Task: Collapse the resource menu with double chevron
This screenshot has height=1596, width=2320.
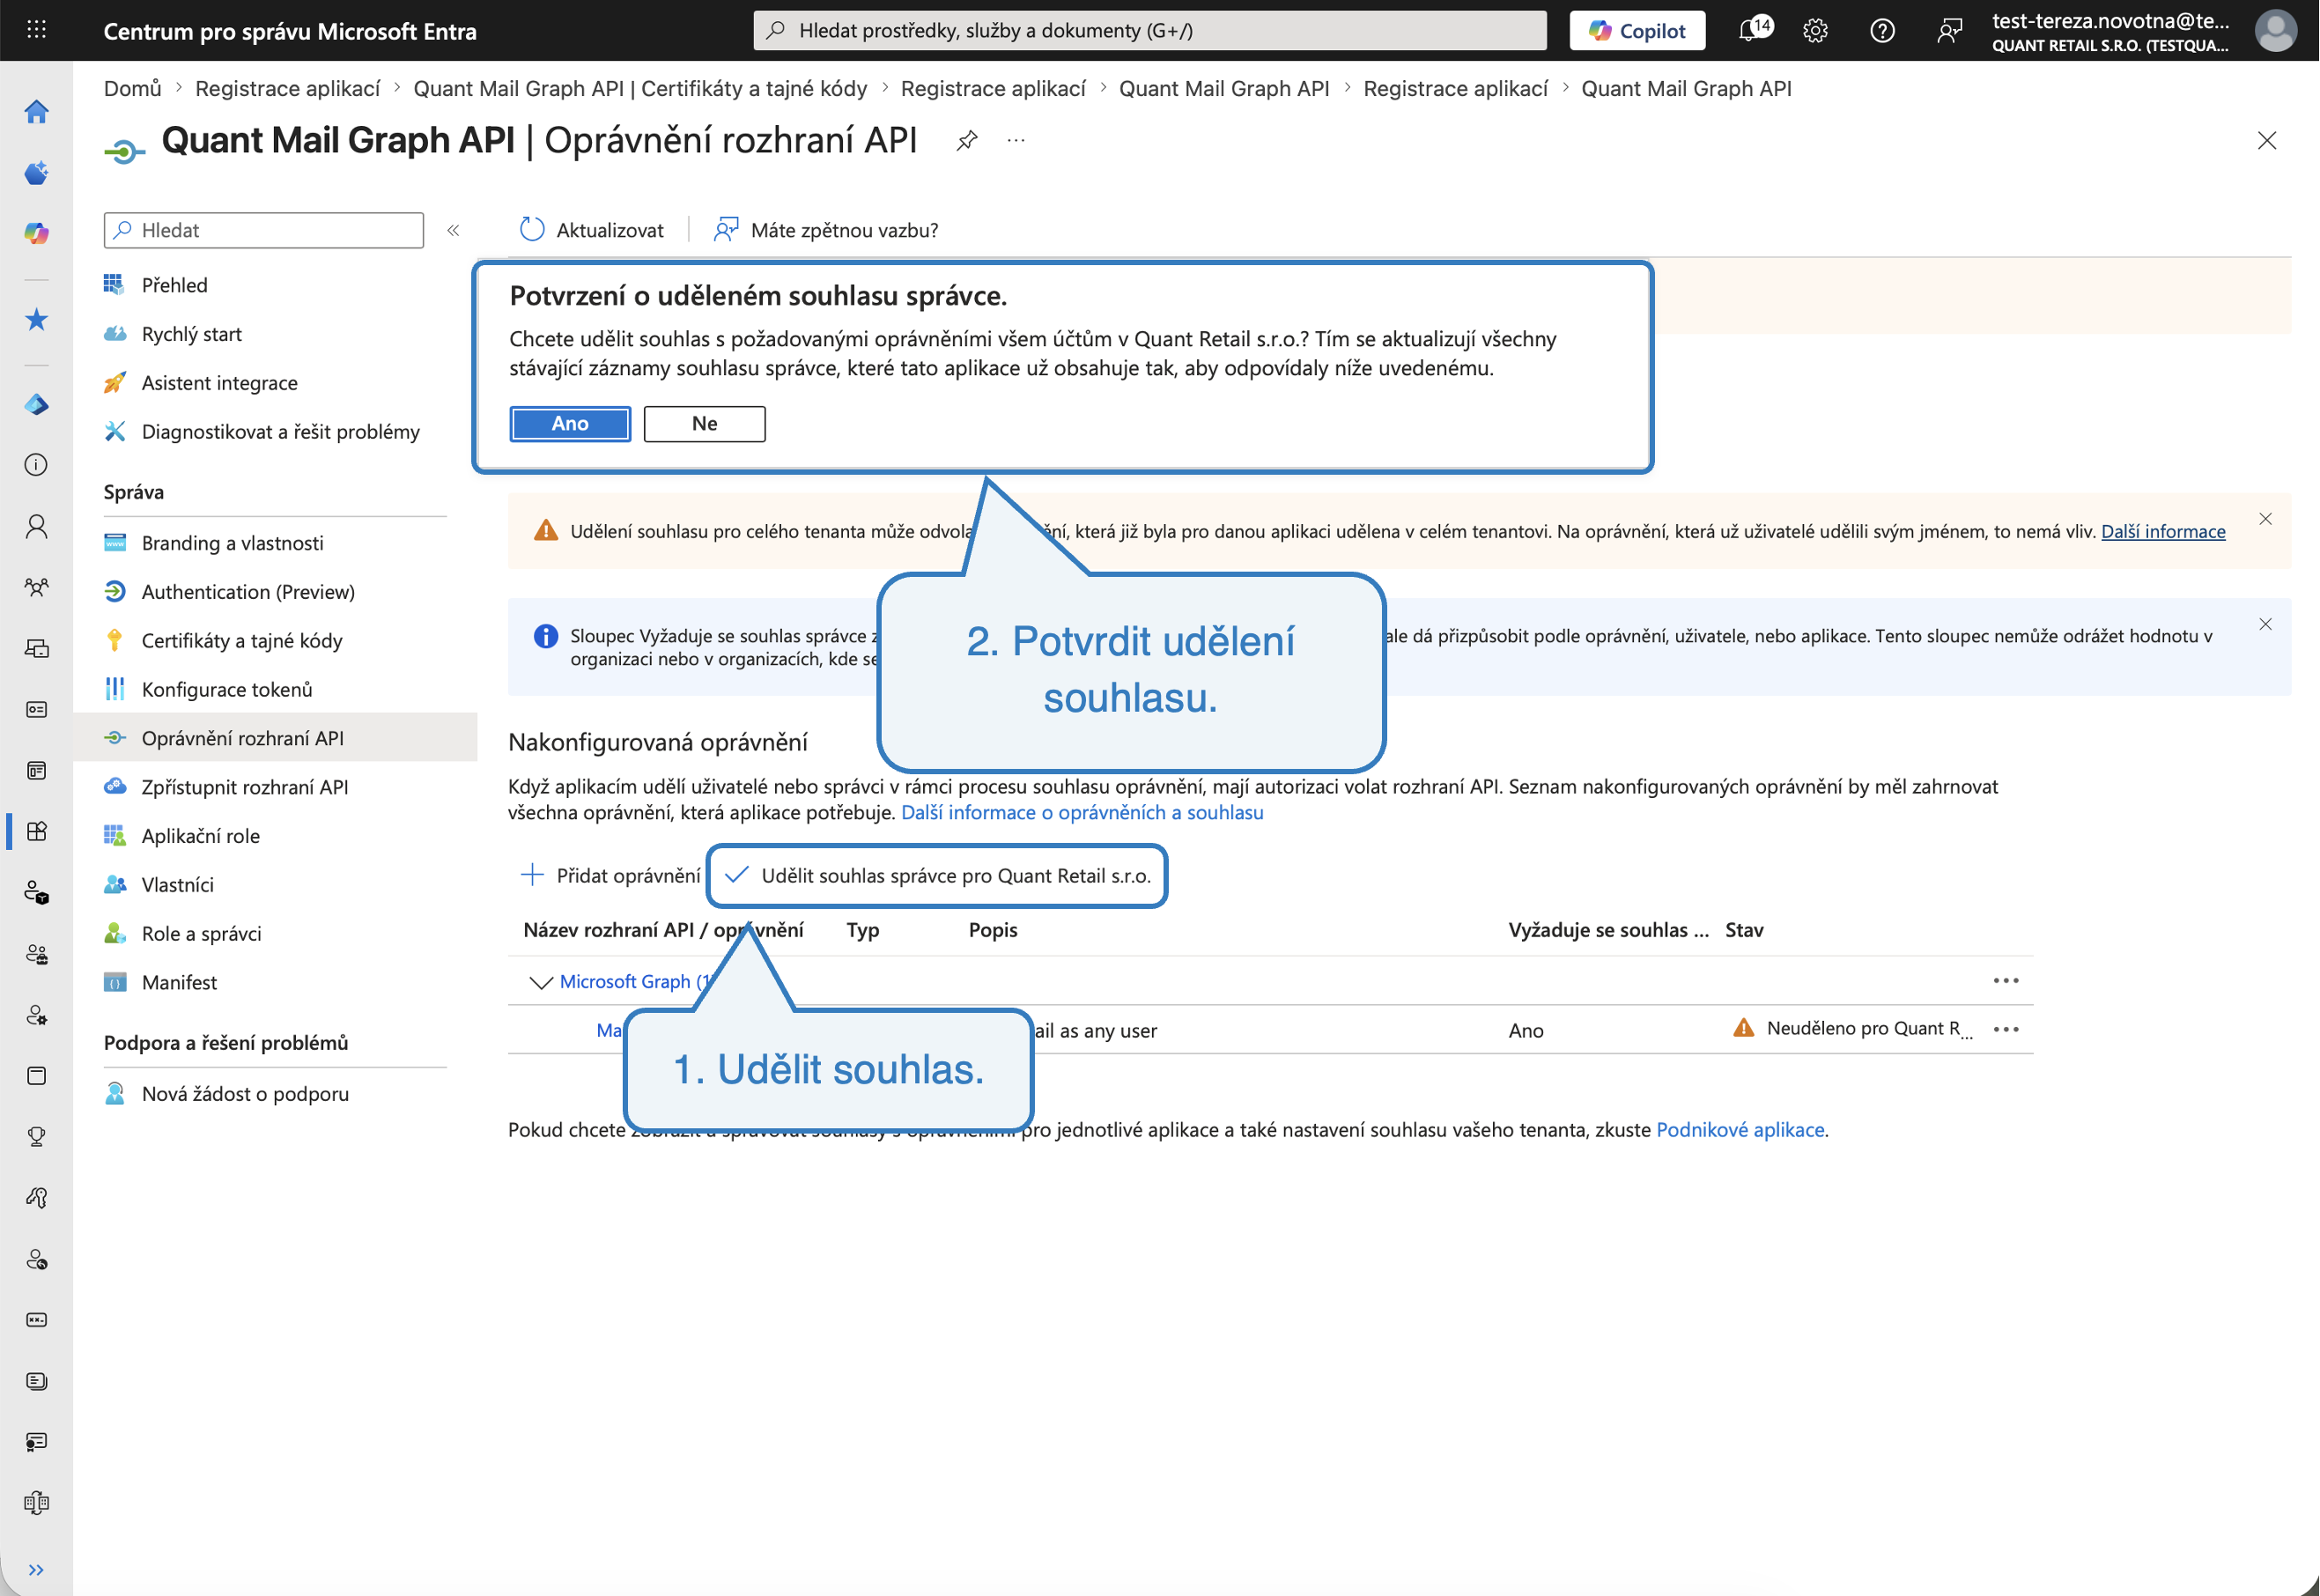Action: click(453, 230)
